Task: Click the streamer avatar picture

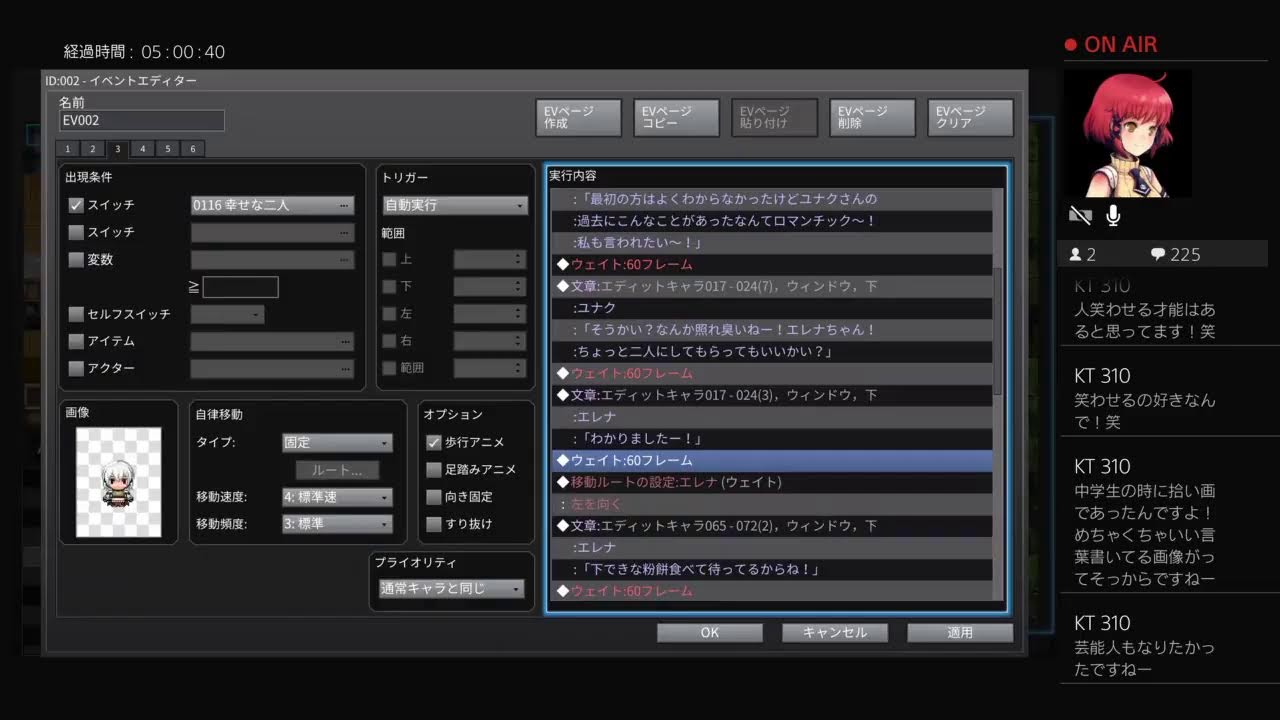Action: coord(1127,133)
